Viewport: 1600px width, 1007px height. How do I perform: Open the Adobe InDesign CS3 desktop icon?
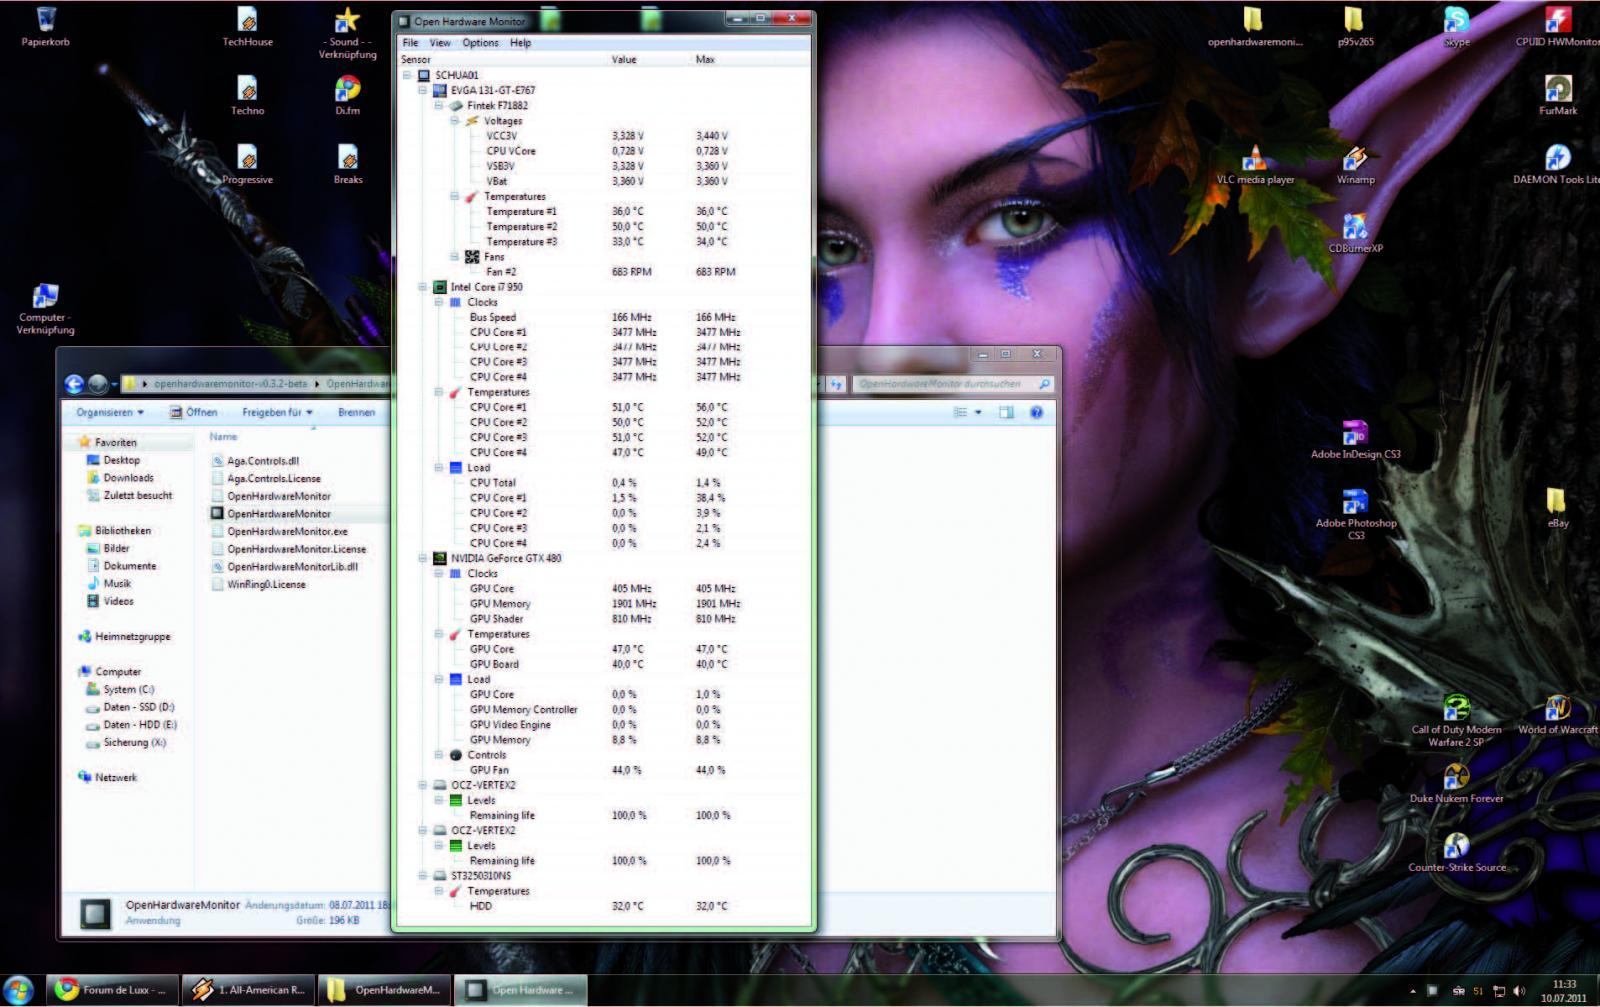click(x=1355, y=440)
